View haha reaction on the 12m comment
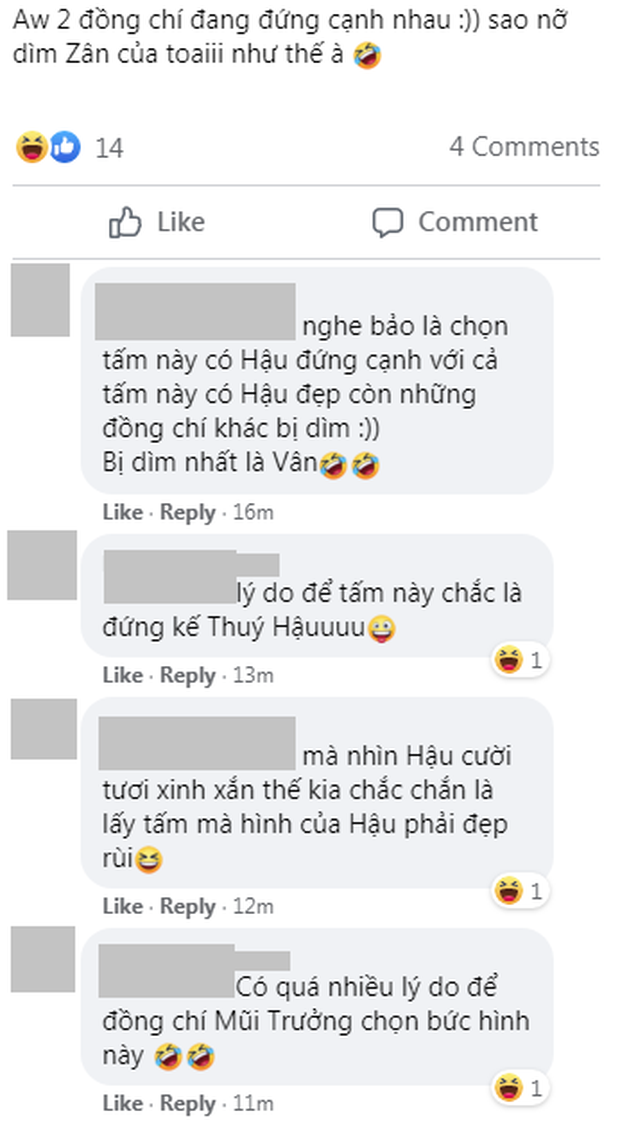Screen dimensions: 620x1125 click(508, 891)
